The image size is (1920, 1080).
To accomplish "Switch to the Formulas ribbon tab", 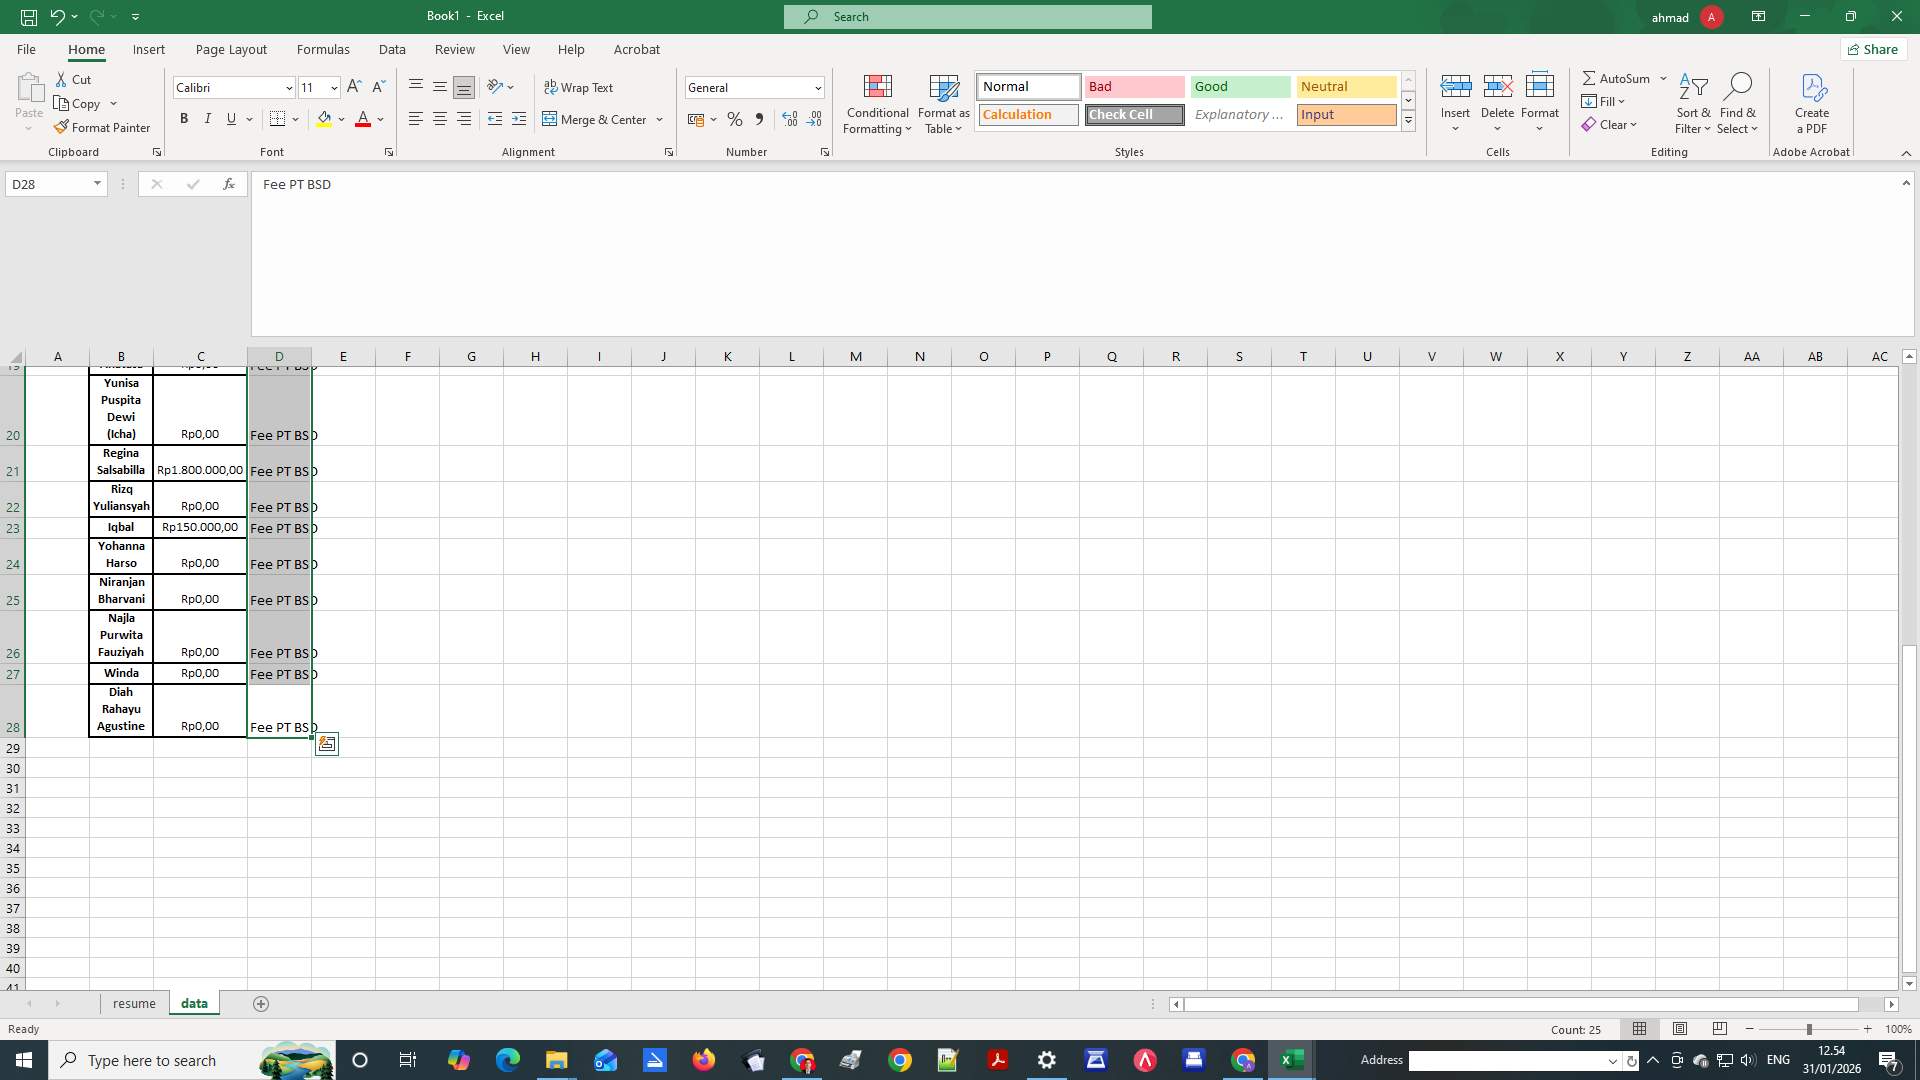I will coord(323,49).
